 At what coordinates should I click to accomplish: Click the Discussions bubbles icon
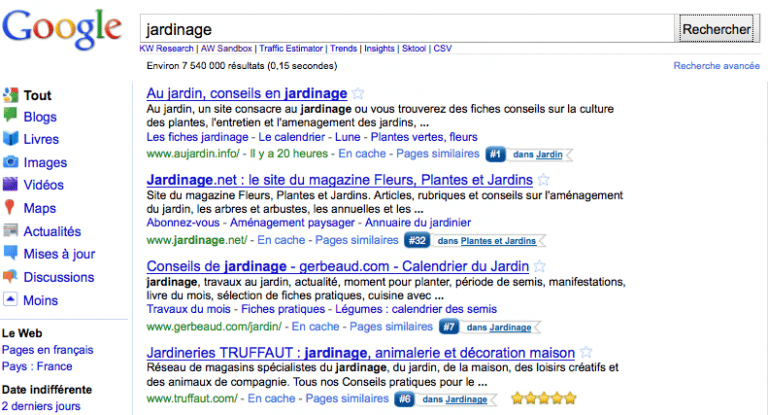coord(10,276)
